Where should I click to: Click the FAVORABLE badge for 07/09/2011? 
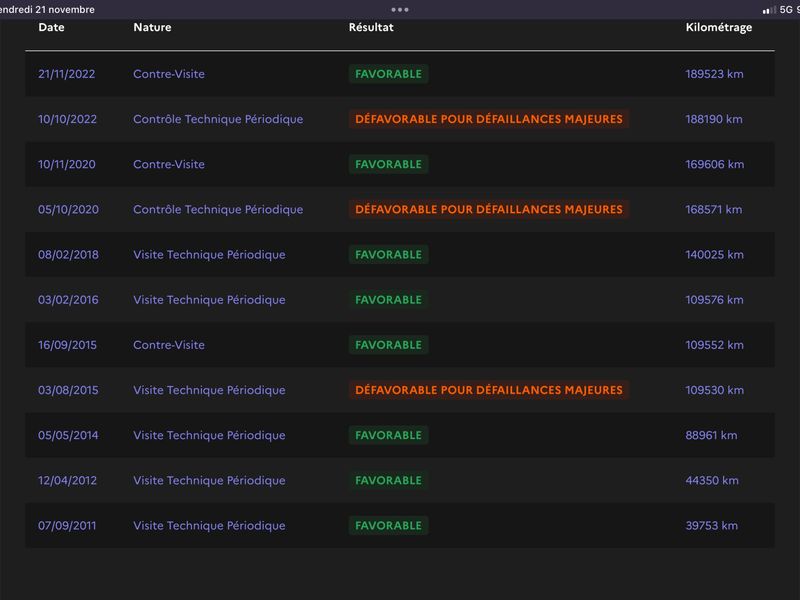(388, 525)
